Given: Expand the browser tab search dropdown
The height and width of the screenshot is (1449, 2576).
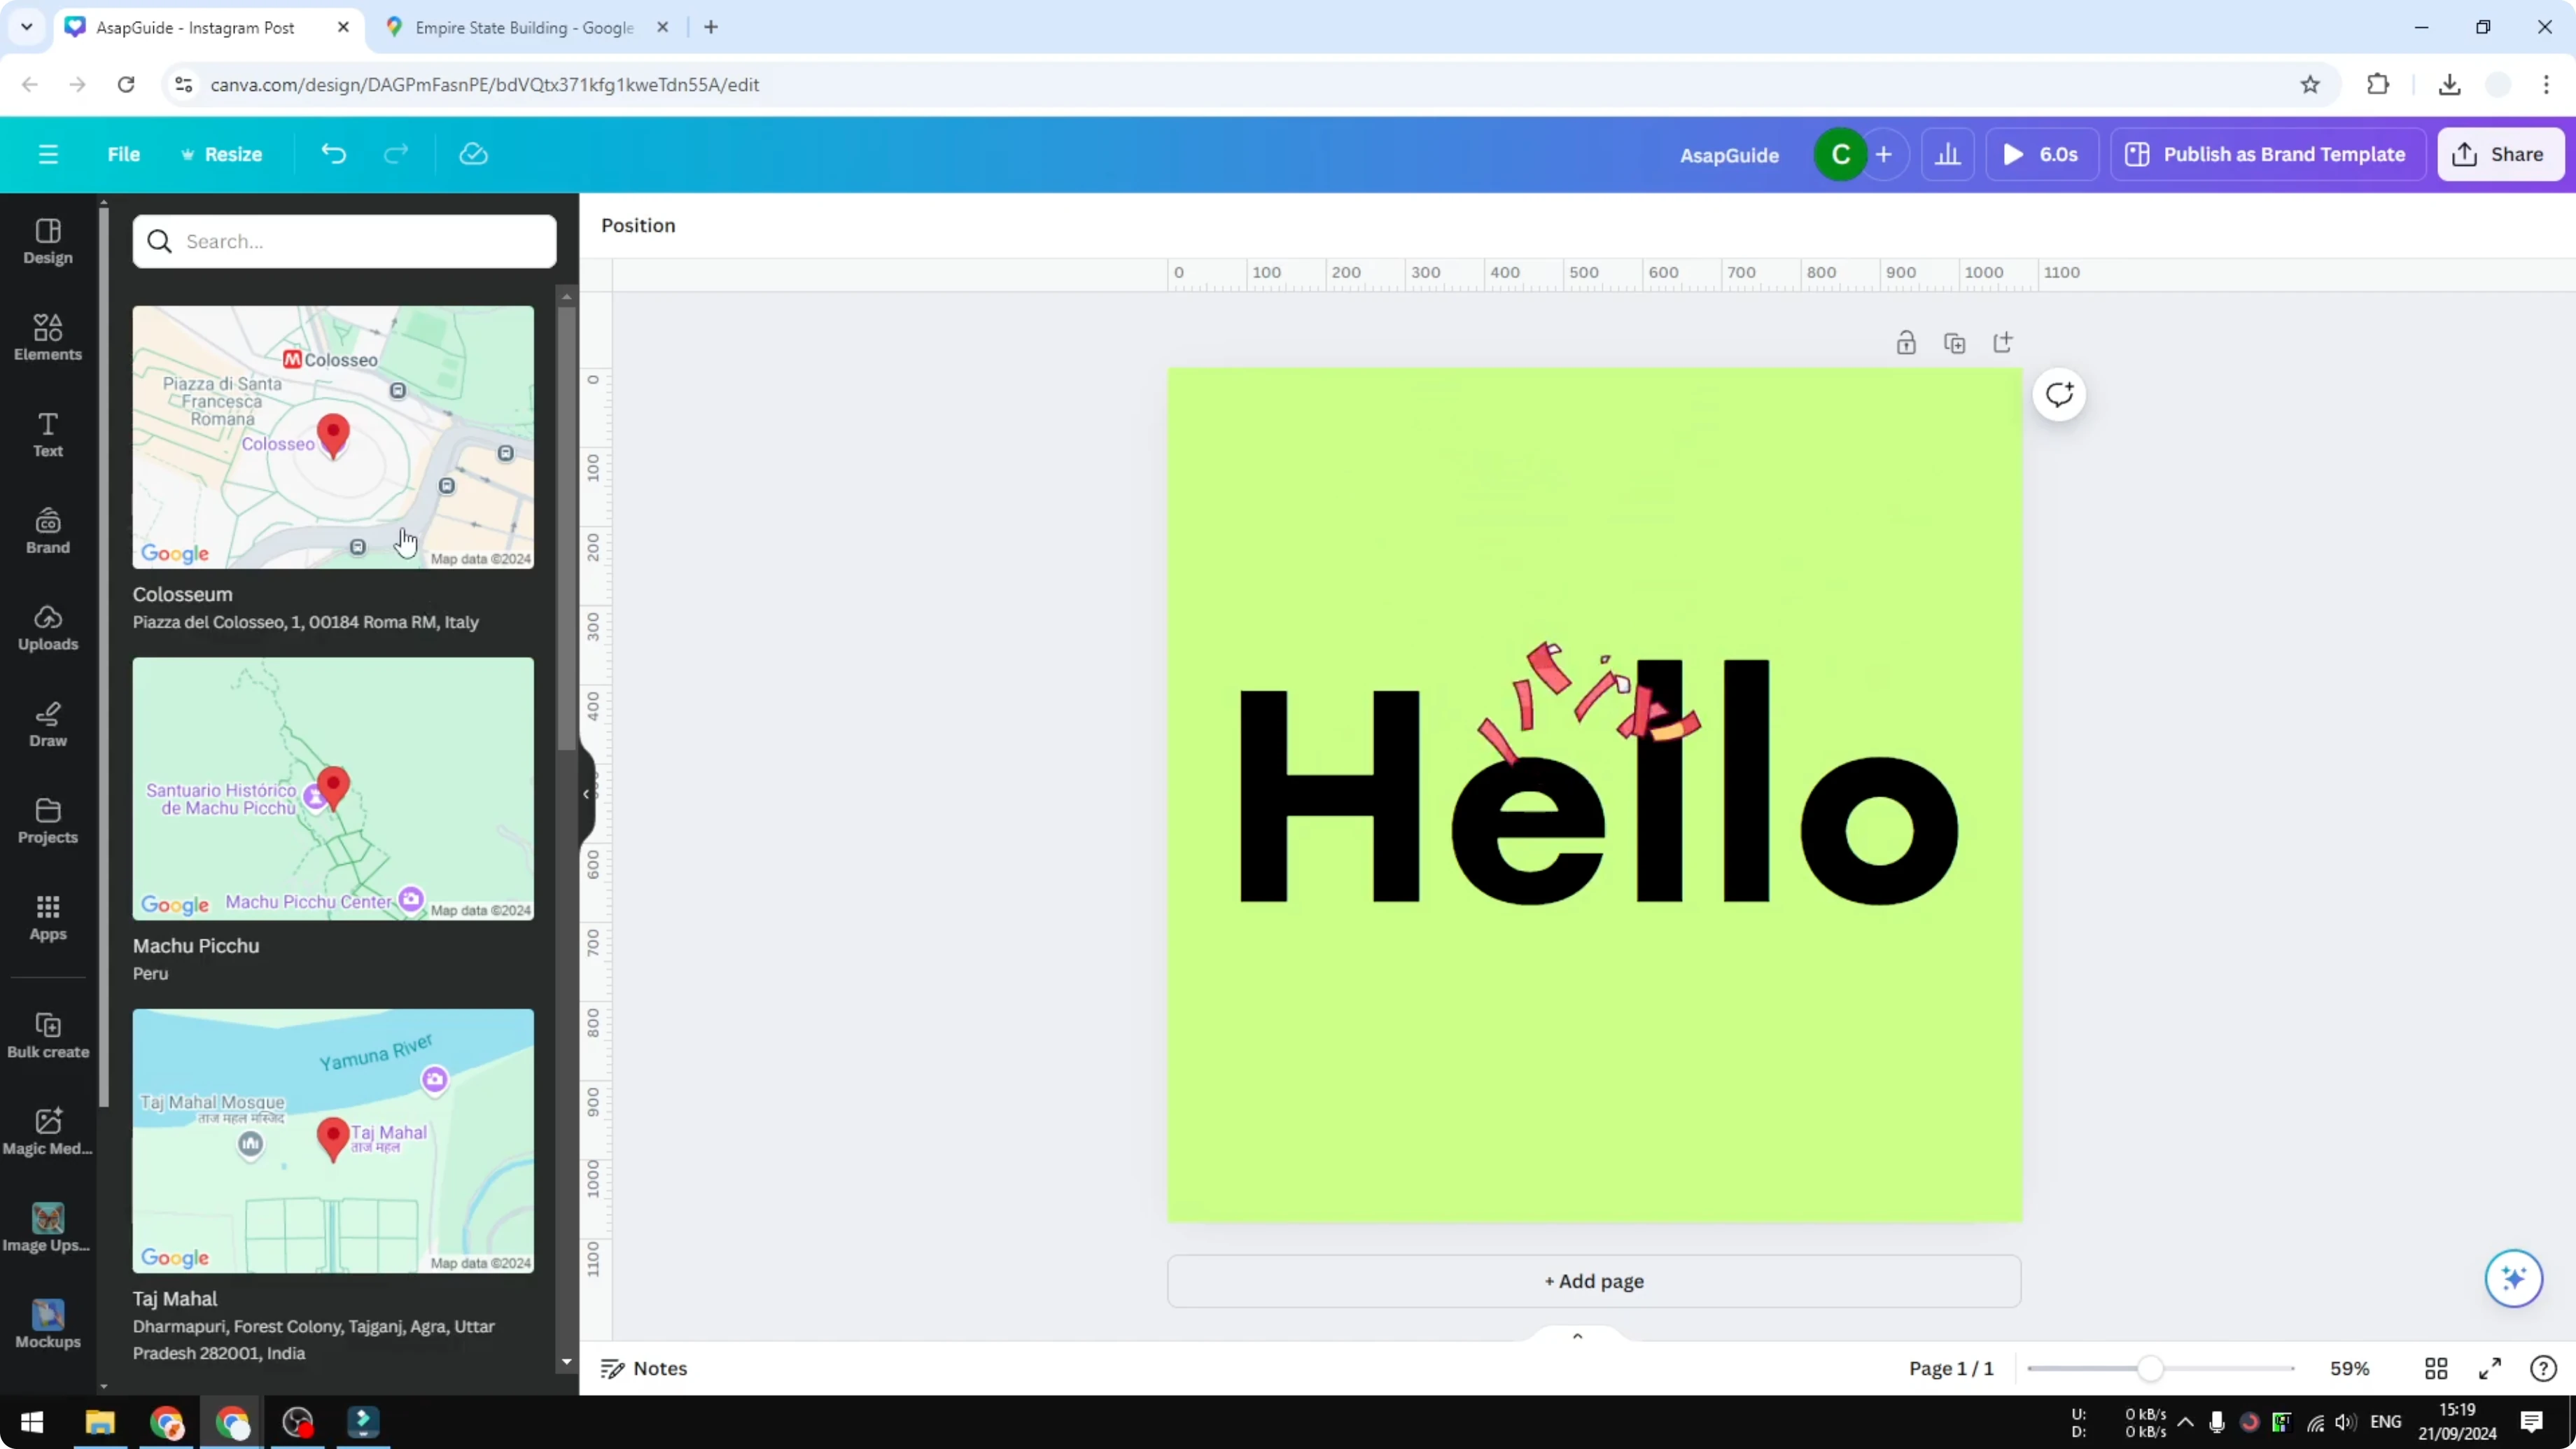Looking at the screenshot, I should (x=27, y=27).
